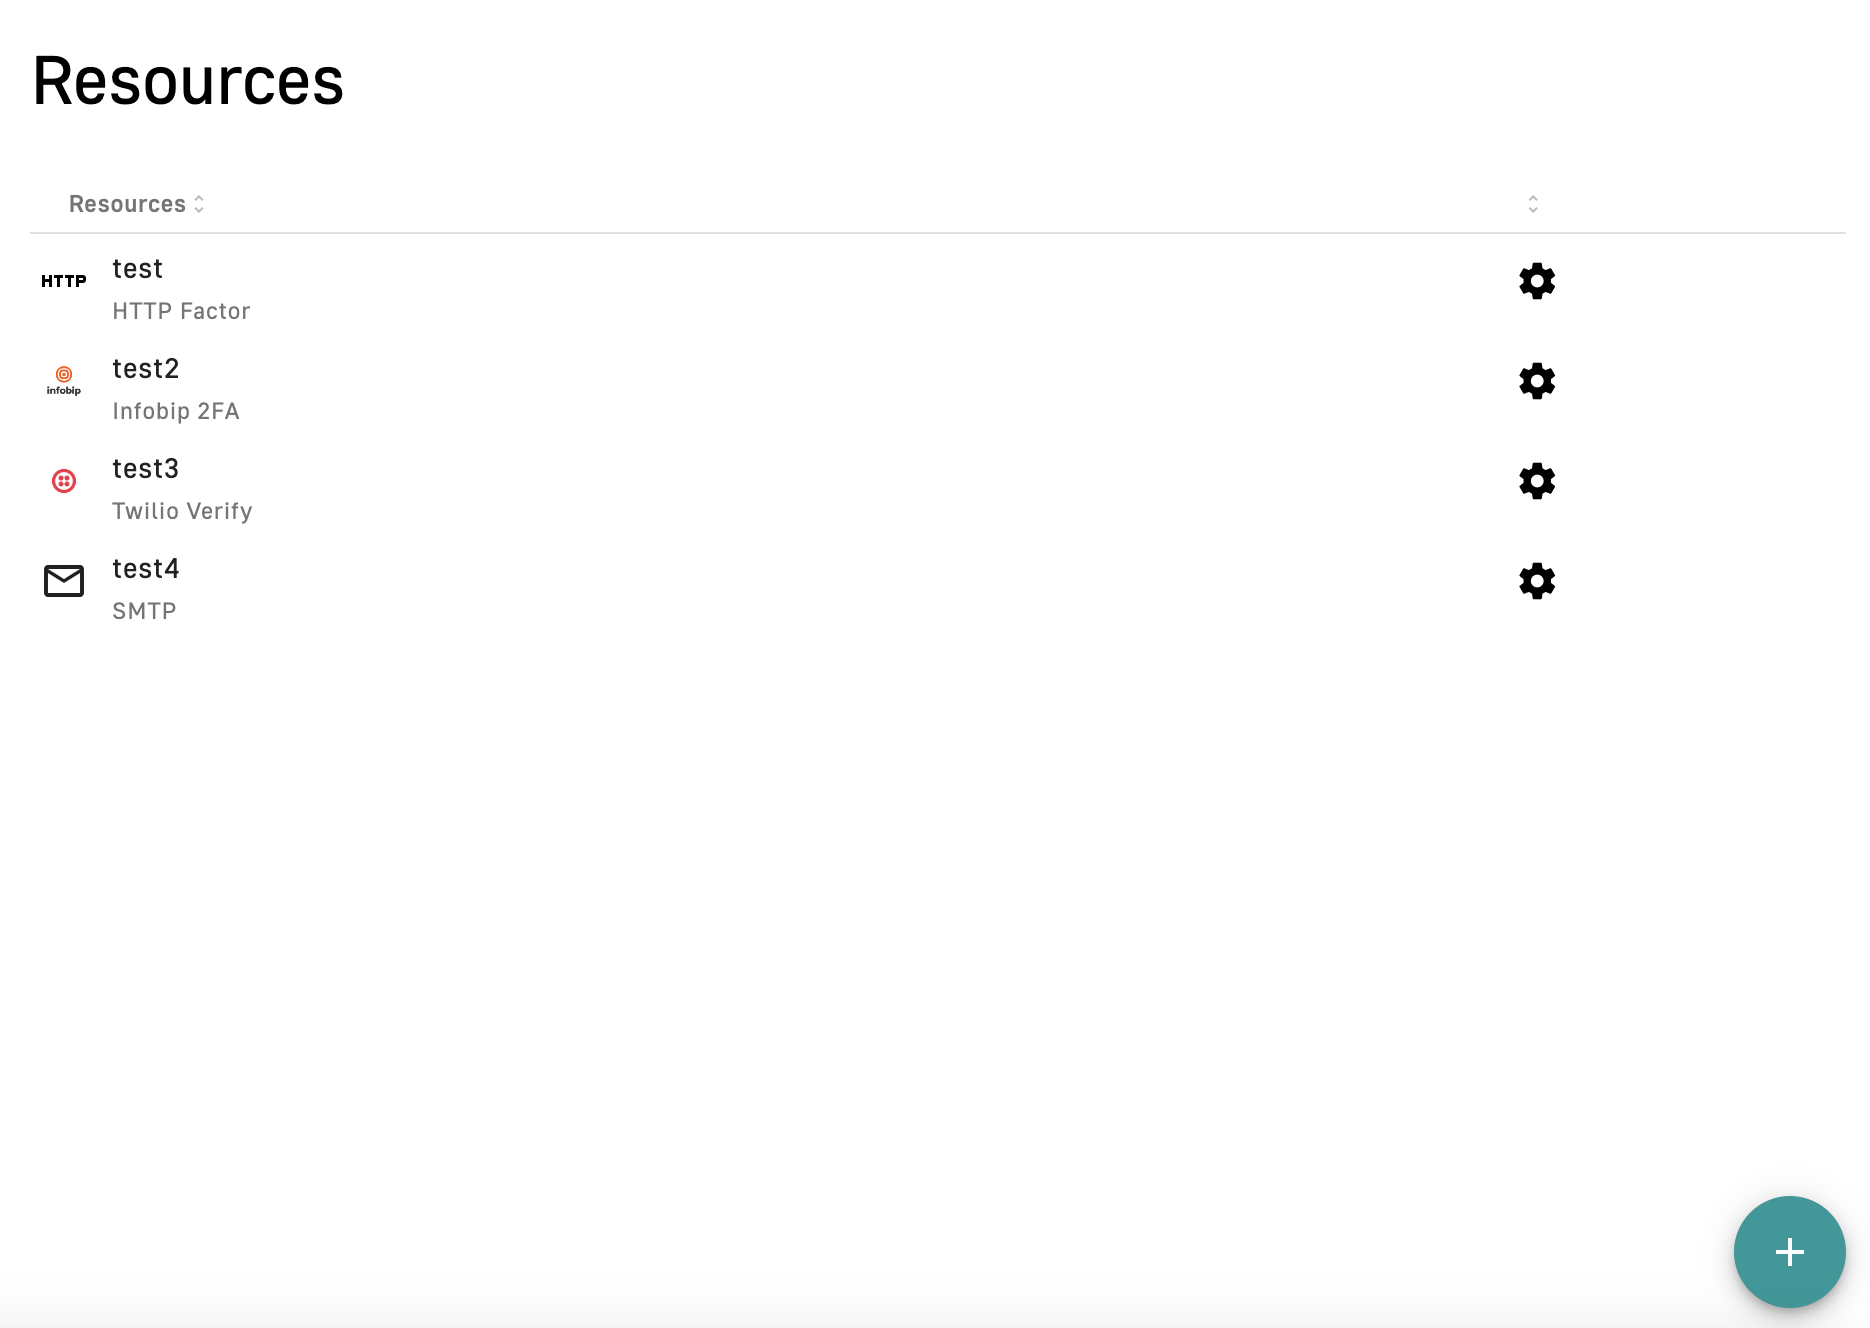
Task: Open settings gear for test3 resource
Action: point(1537,481)
